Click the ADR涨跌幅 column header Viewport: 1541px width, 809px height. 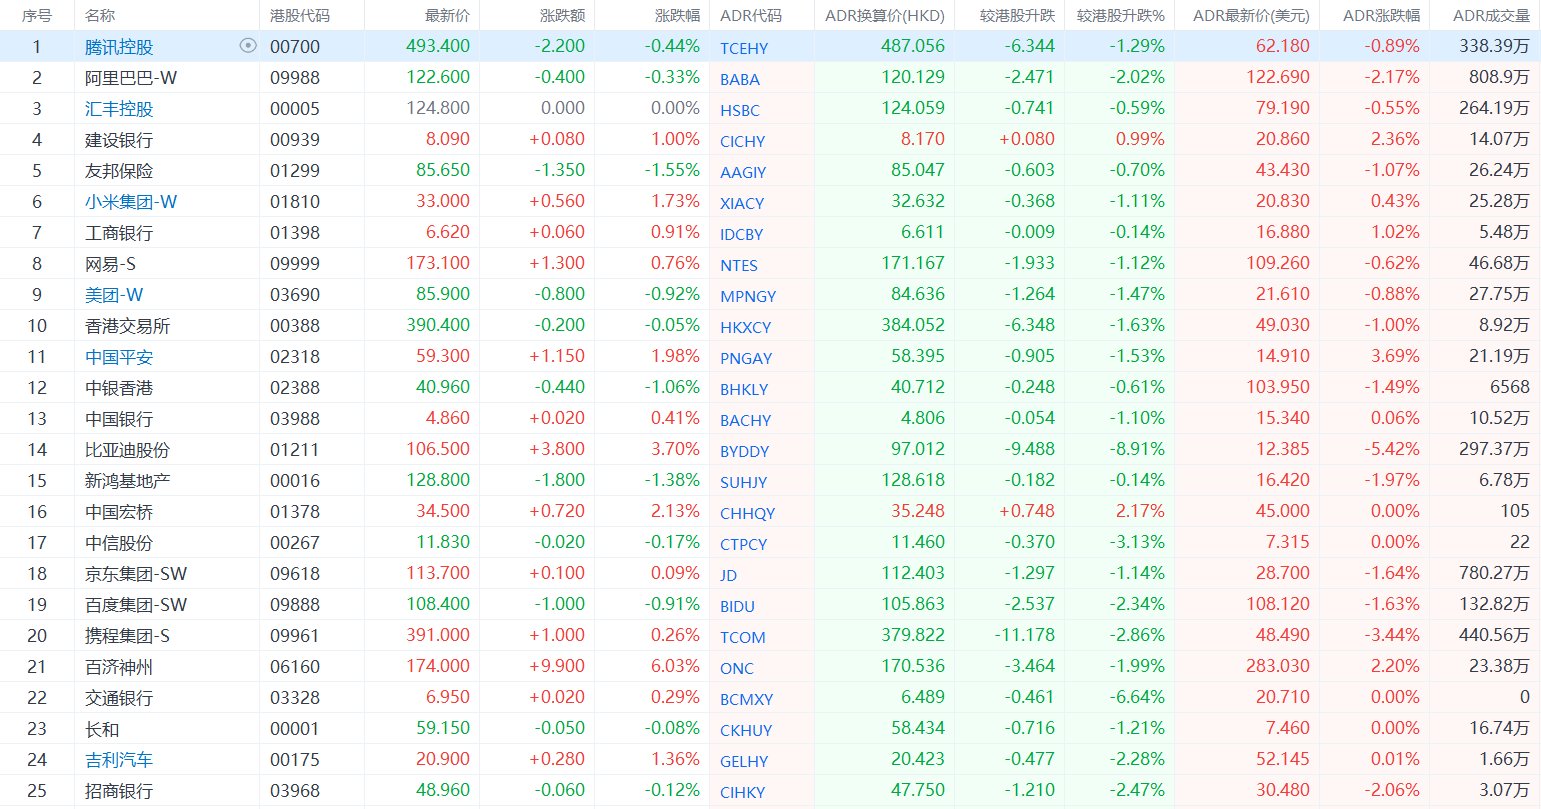[1381, 16]
